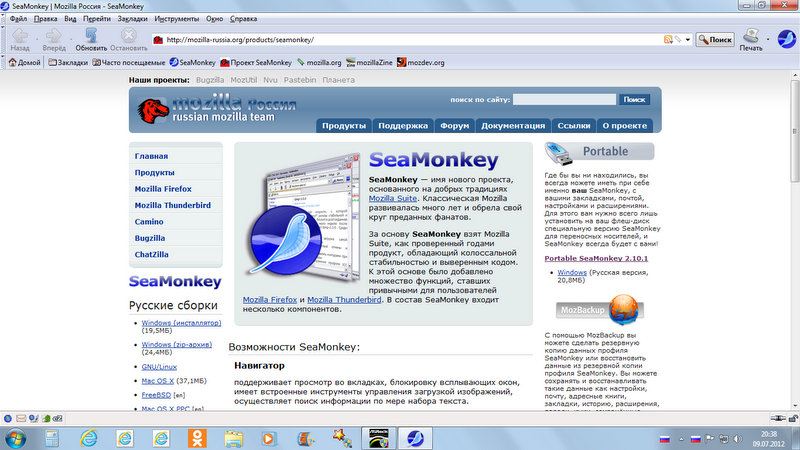Screen dimensions: 800x450
Task: Click the Portable SeaMonkey 2.10.1 link
Action: pyautogui.click(x=596, y=258)
